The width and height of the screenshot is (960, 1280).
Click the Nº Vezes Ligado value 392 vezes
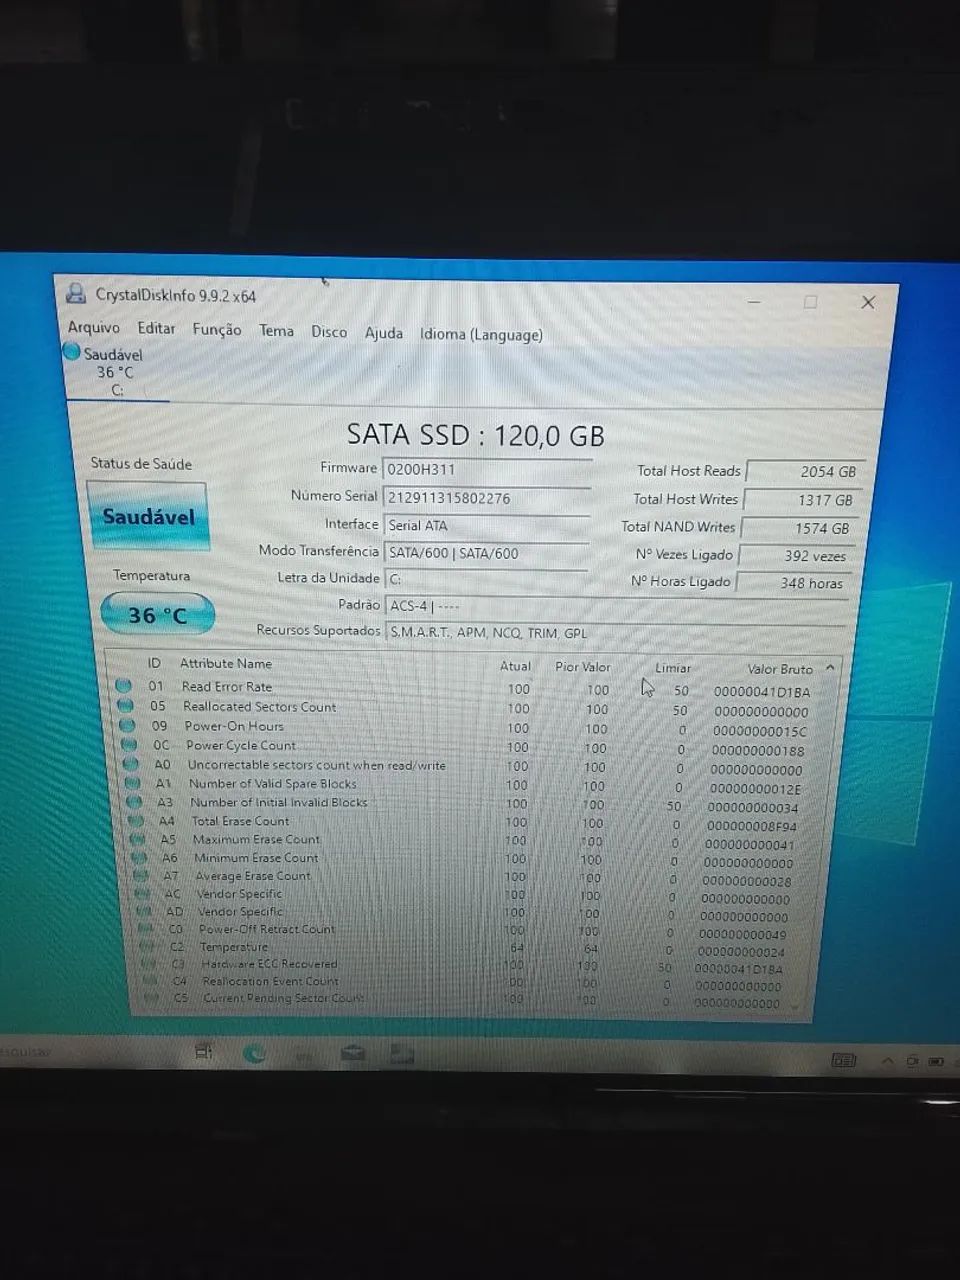pos(795,556)
